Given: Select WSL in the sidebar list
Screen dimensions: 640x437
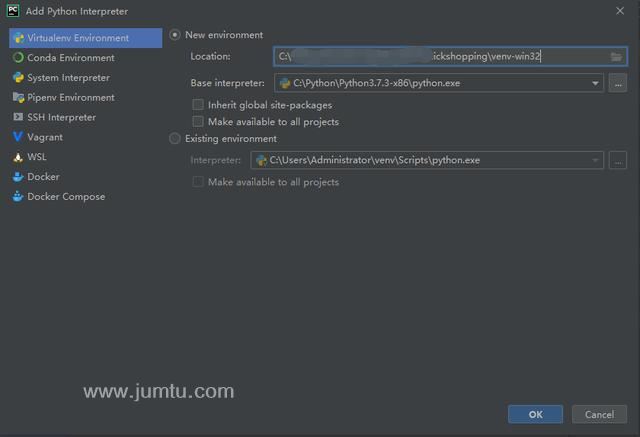Looking at the screenshot, I should point(86,157).
